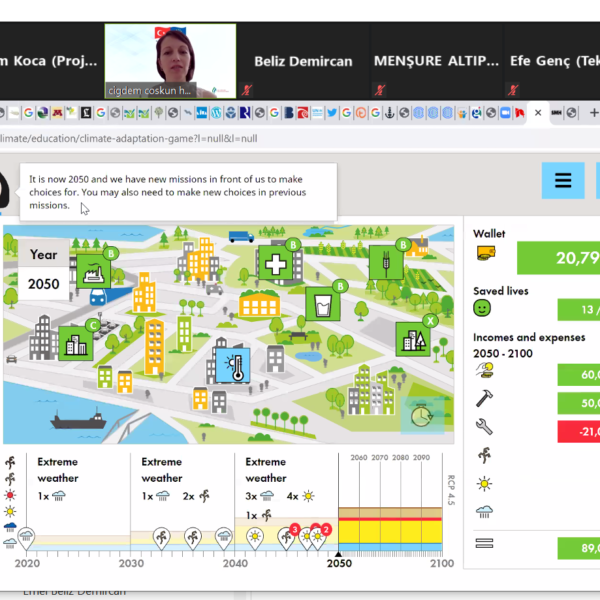This screenshot has height=600, width=600.
Task: Select the wheat agriculture mission icon
Action: (x=387, y=263)
